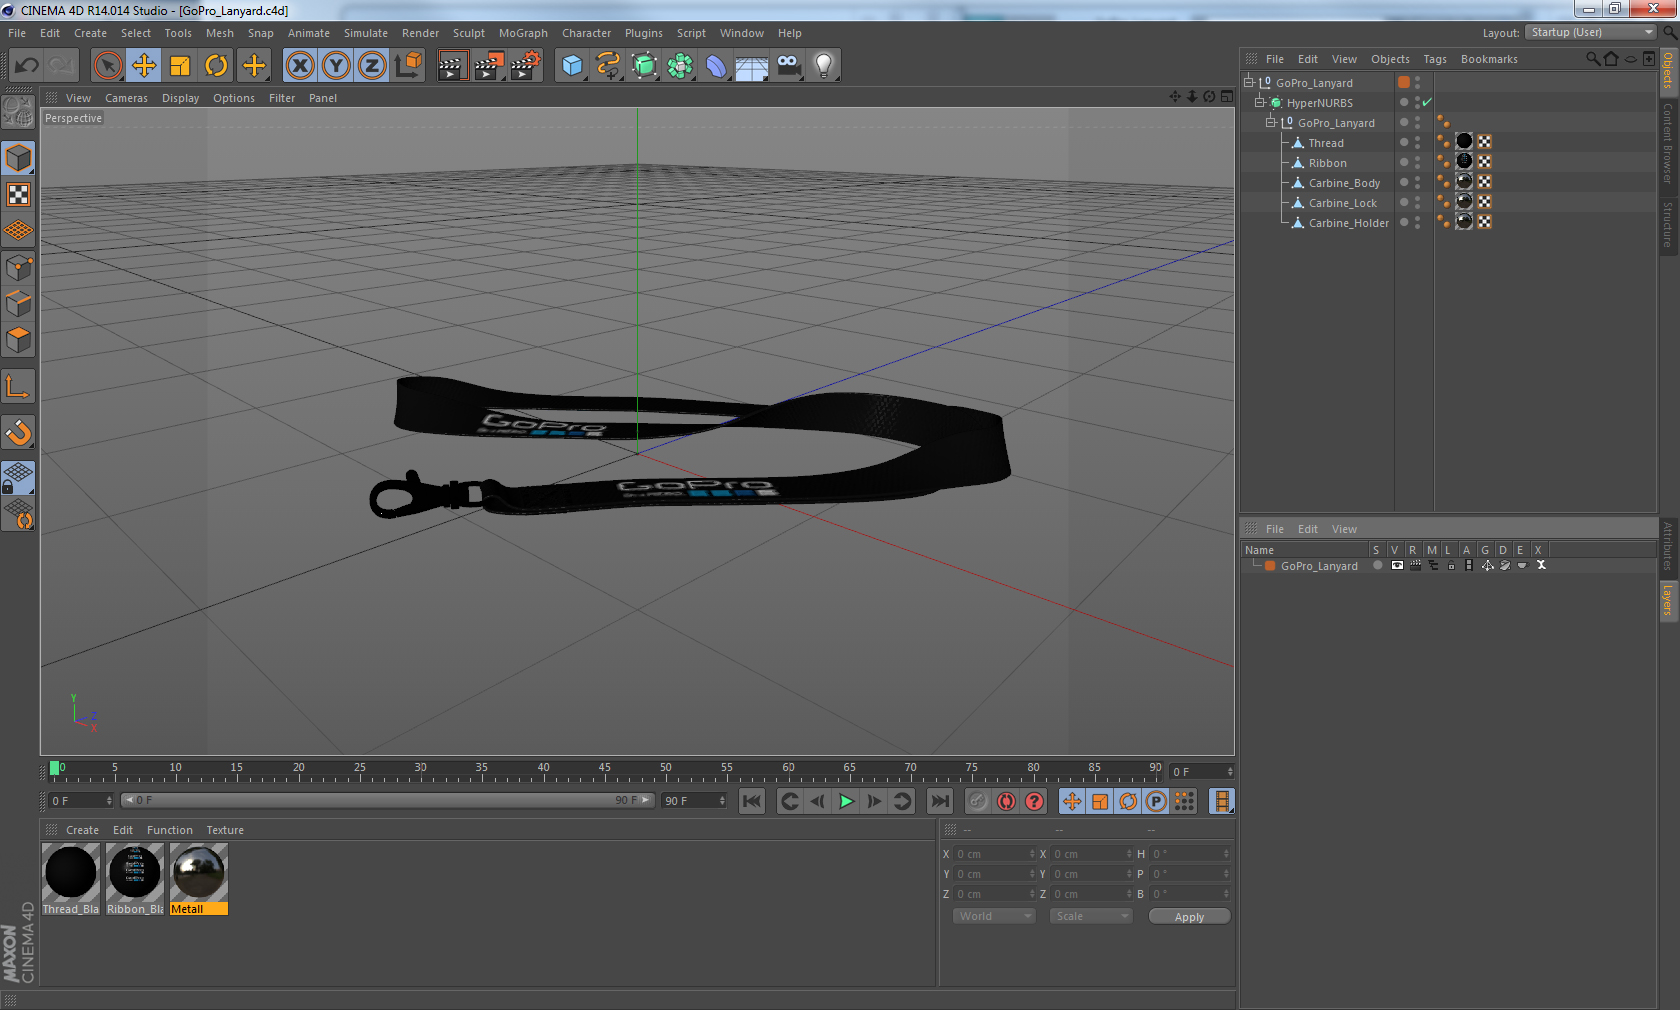Activate the Rotate tool
Viewport: 1680px width, 1010px height.
point(216,66)
